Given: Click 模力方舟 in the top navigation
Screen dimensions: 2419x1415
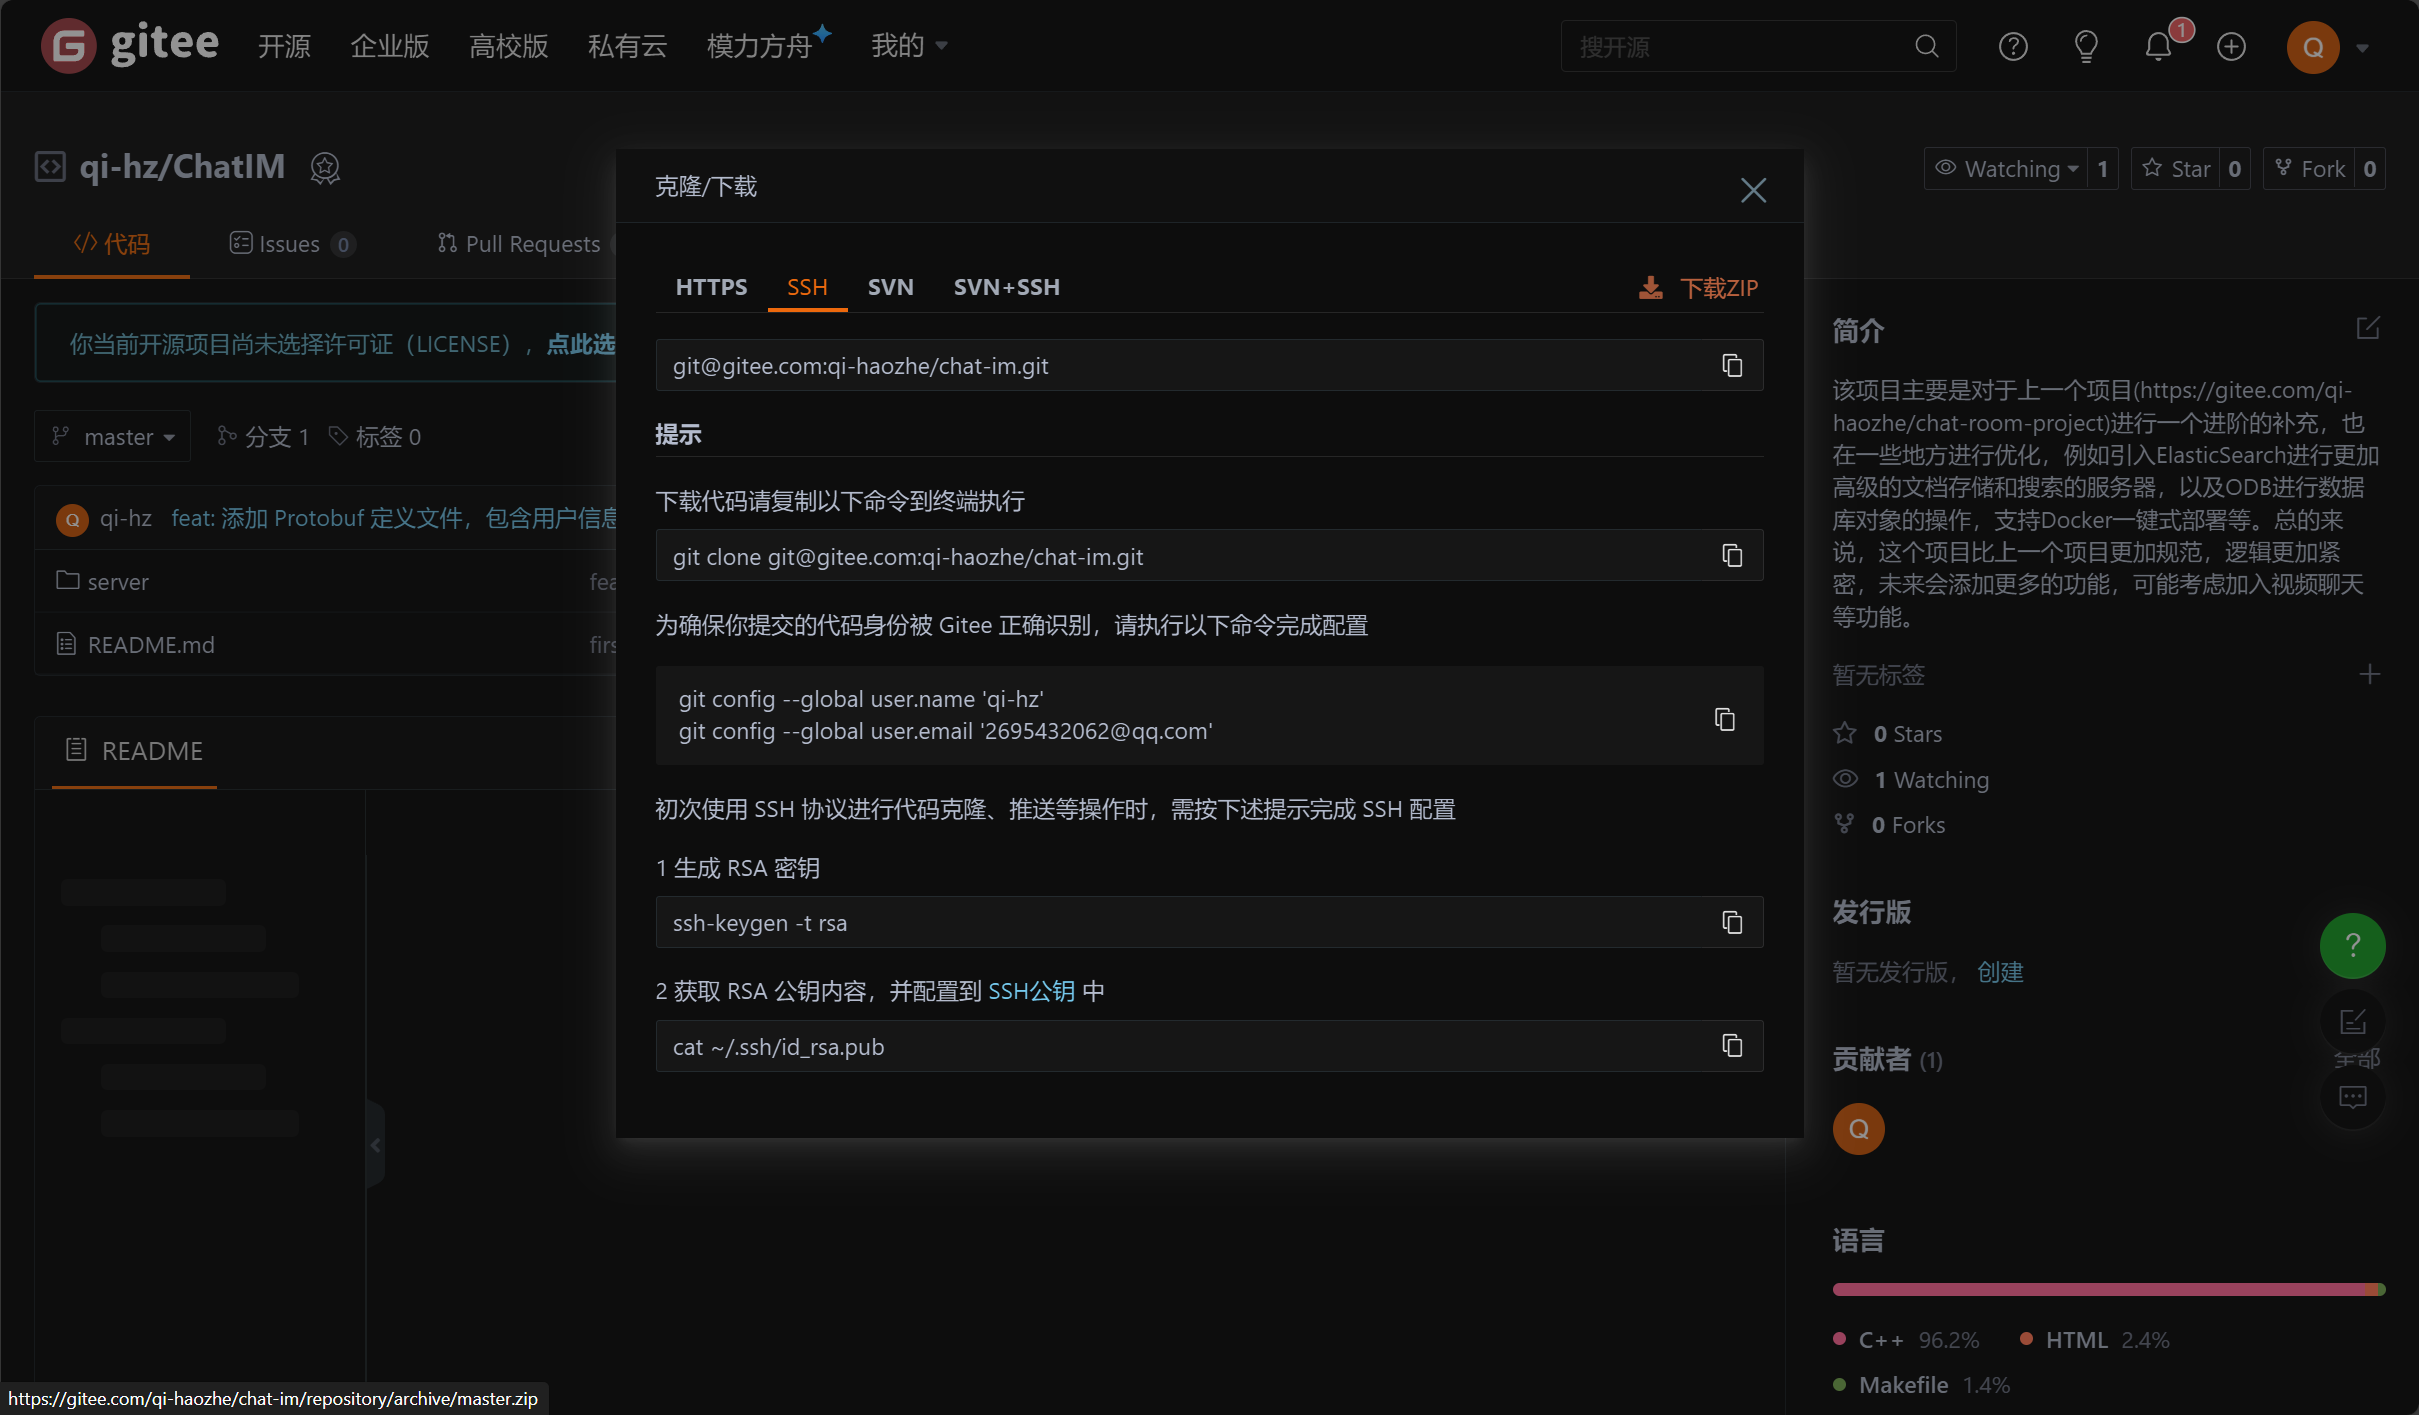Looking at the screenshot, I should point(759,46).
